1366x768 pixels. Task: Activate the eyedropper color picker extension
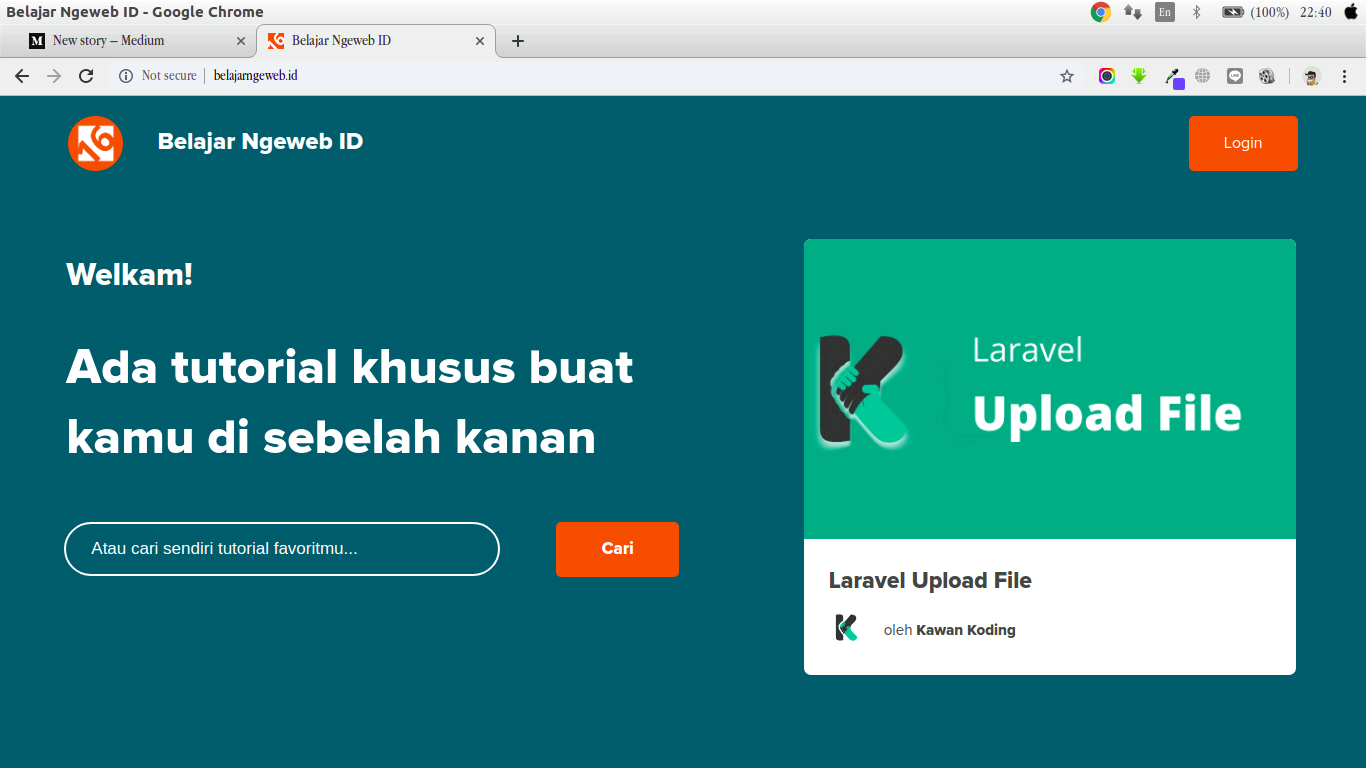pos(1174,77)
